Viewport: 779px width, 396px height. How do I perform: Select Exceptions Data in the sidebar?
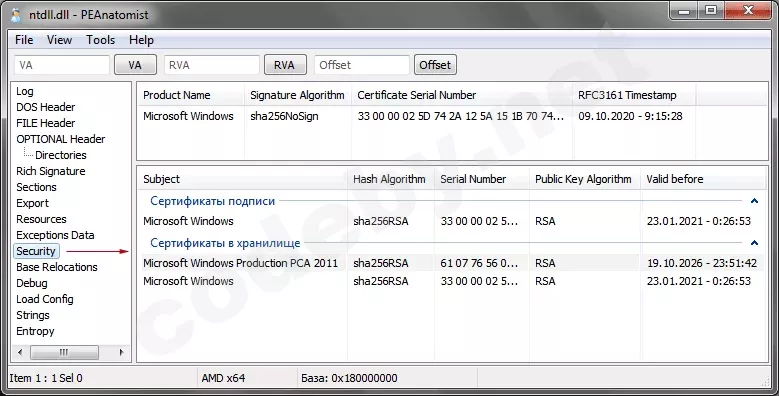55,235
